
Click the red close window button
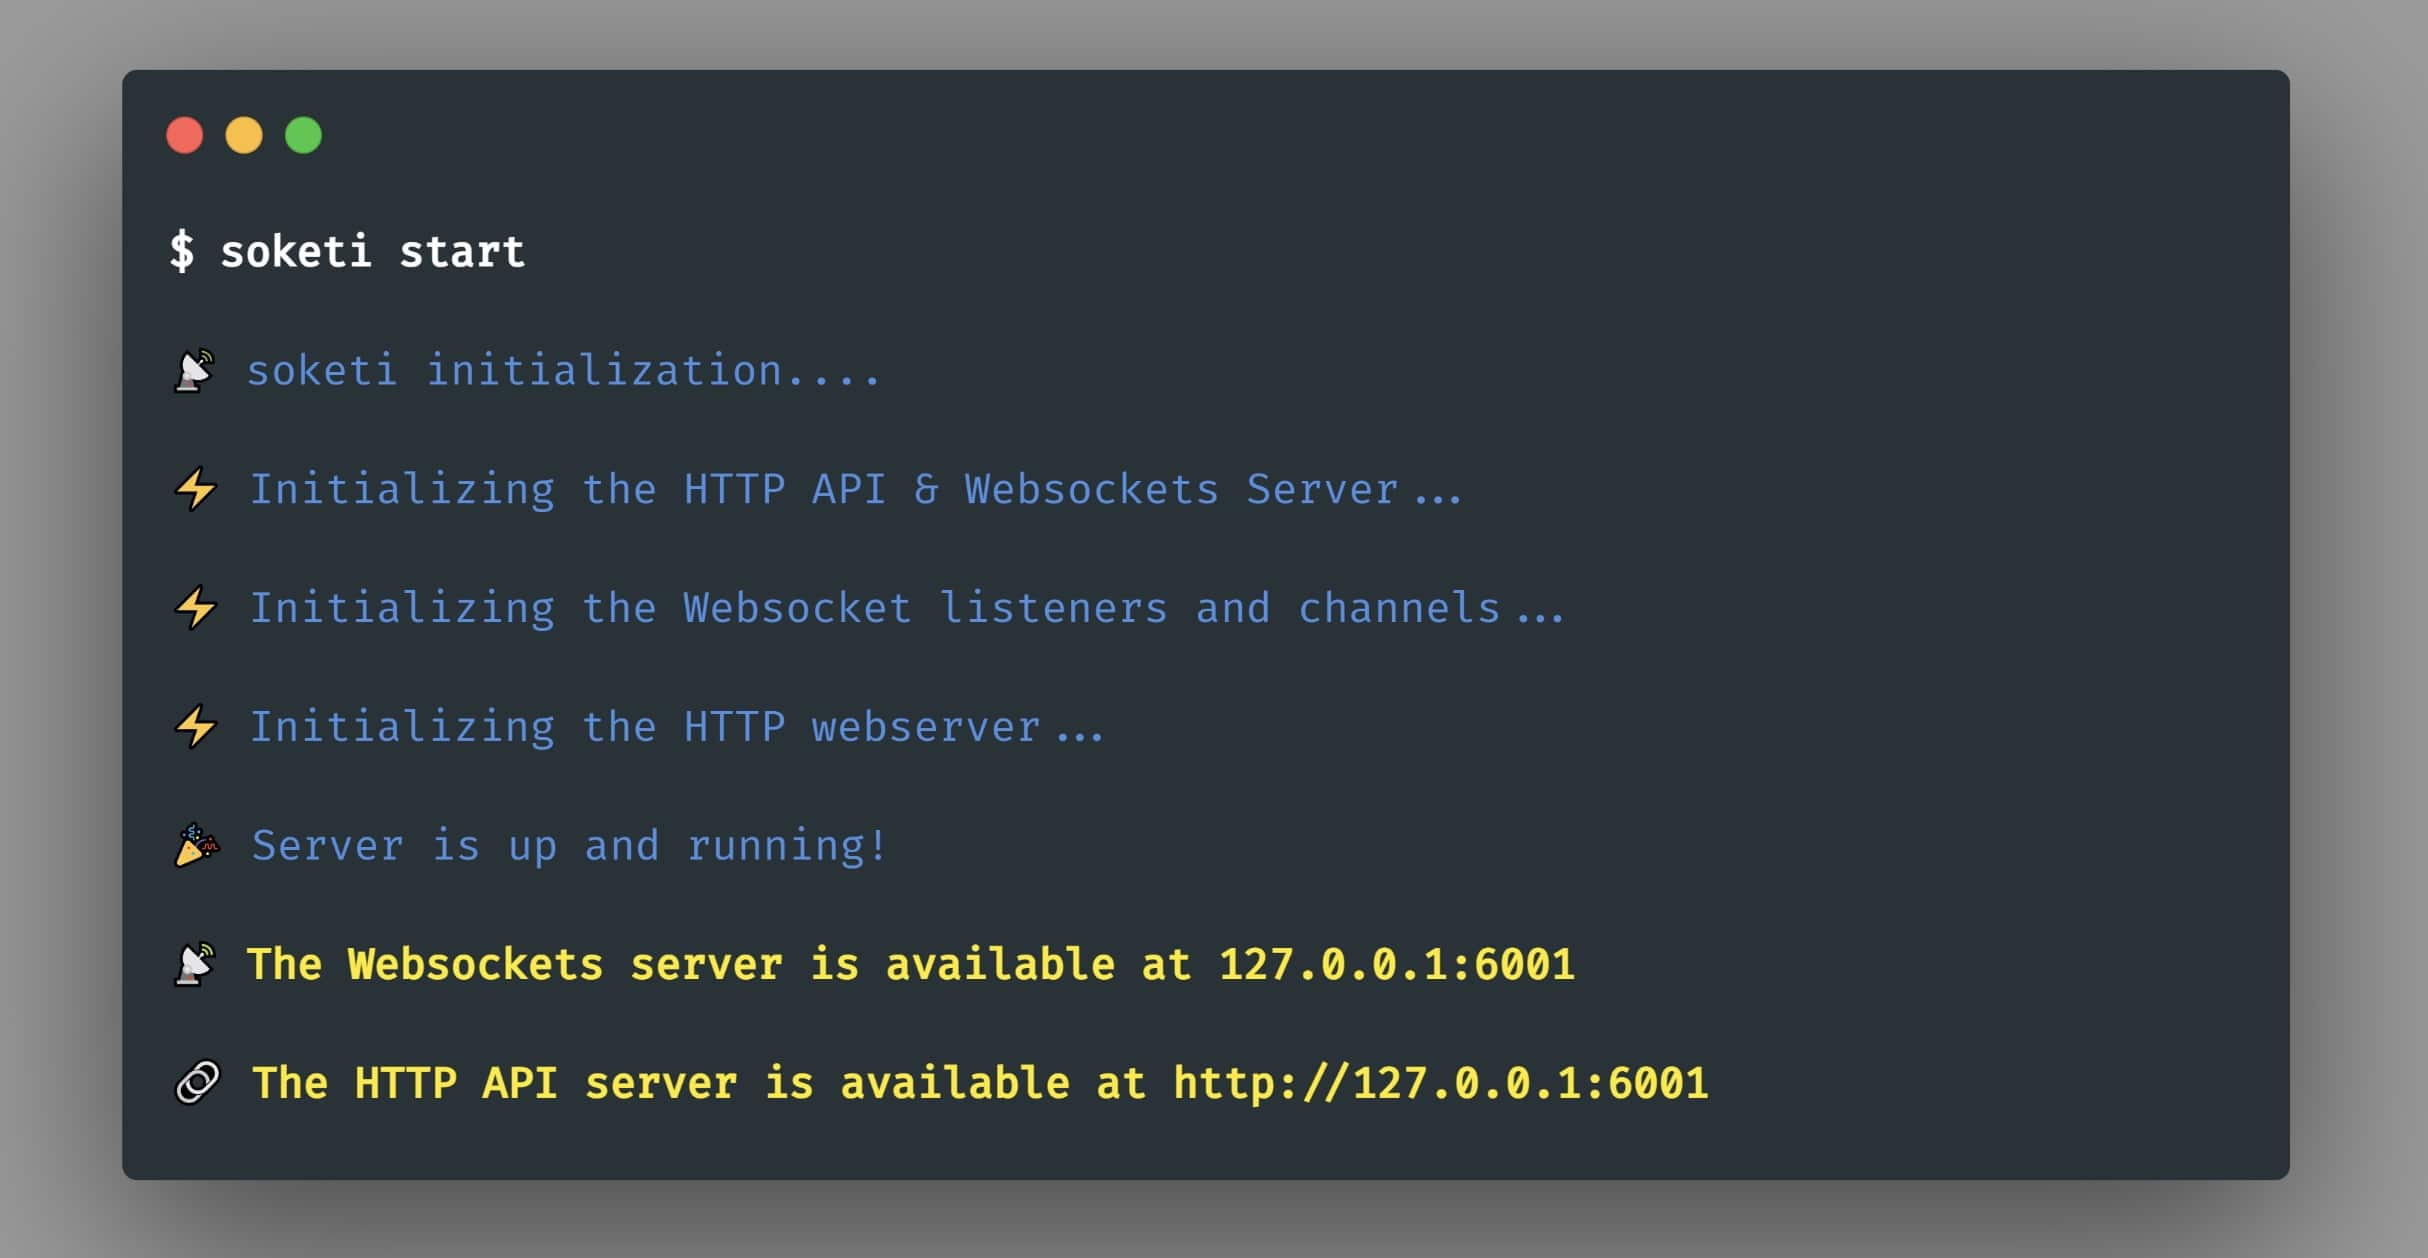(x=184, y=135)
